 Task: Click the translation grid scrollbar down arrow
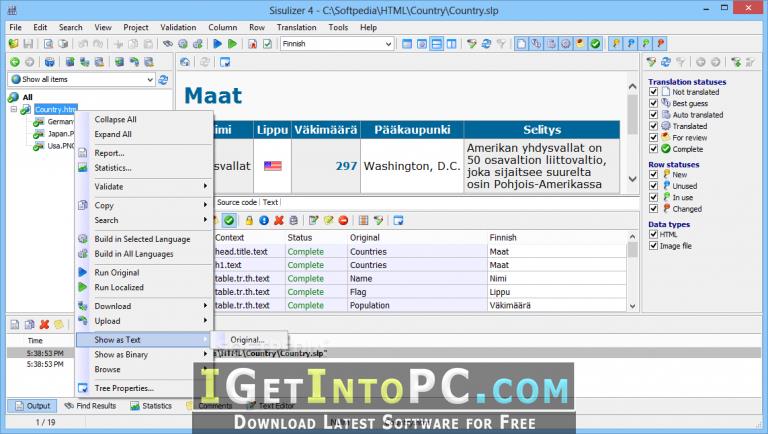pyautogui.click(x=632, y=306)
